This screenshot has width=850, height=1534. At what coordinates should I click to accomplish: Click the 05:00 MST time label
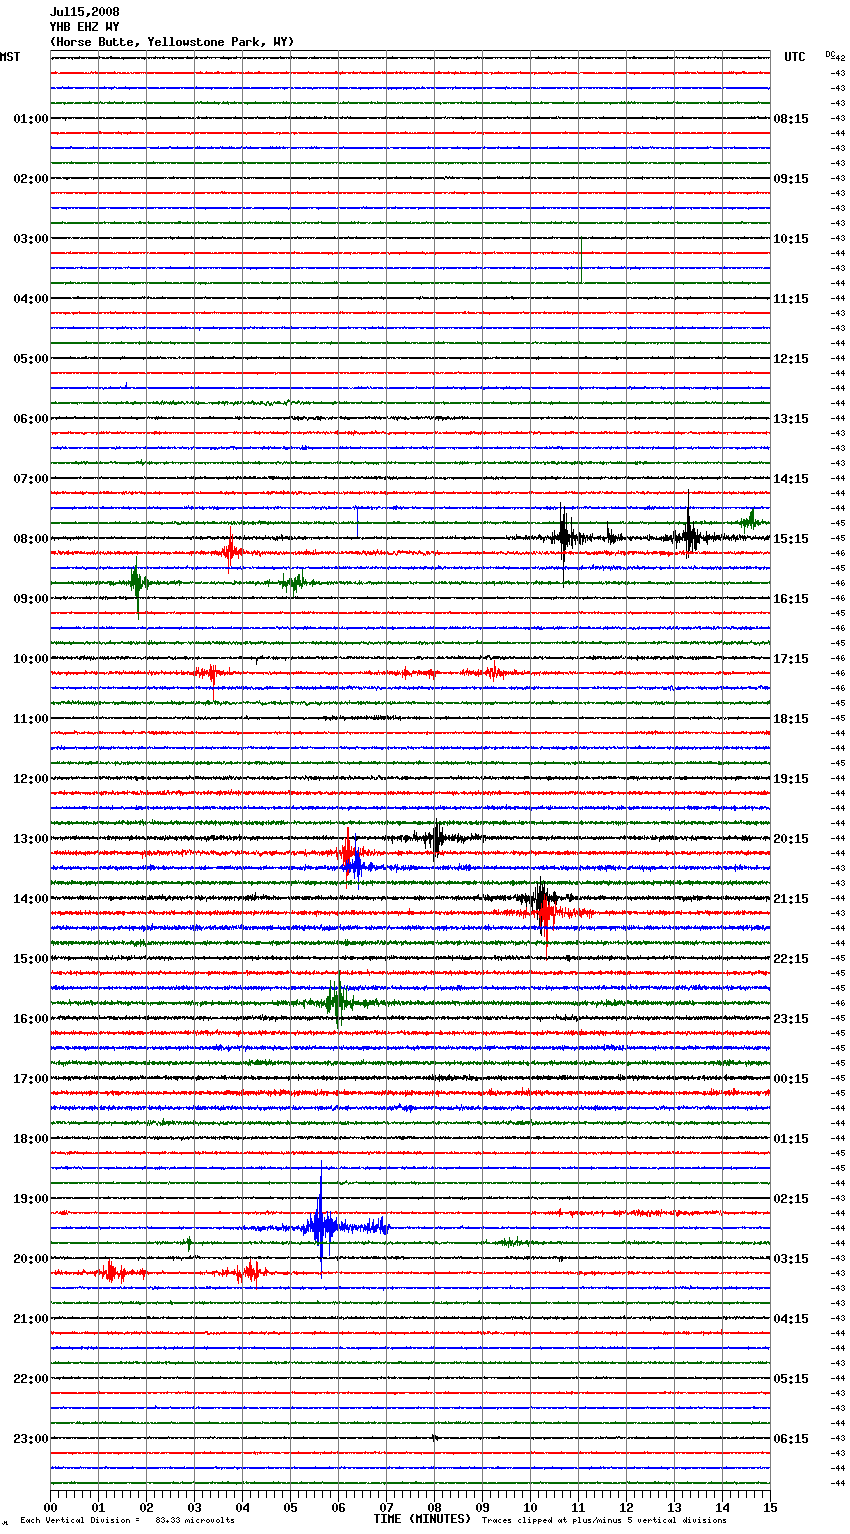tap(31, 359)
